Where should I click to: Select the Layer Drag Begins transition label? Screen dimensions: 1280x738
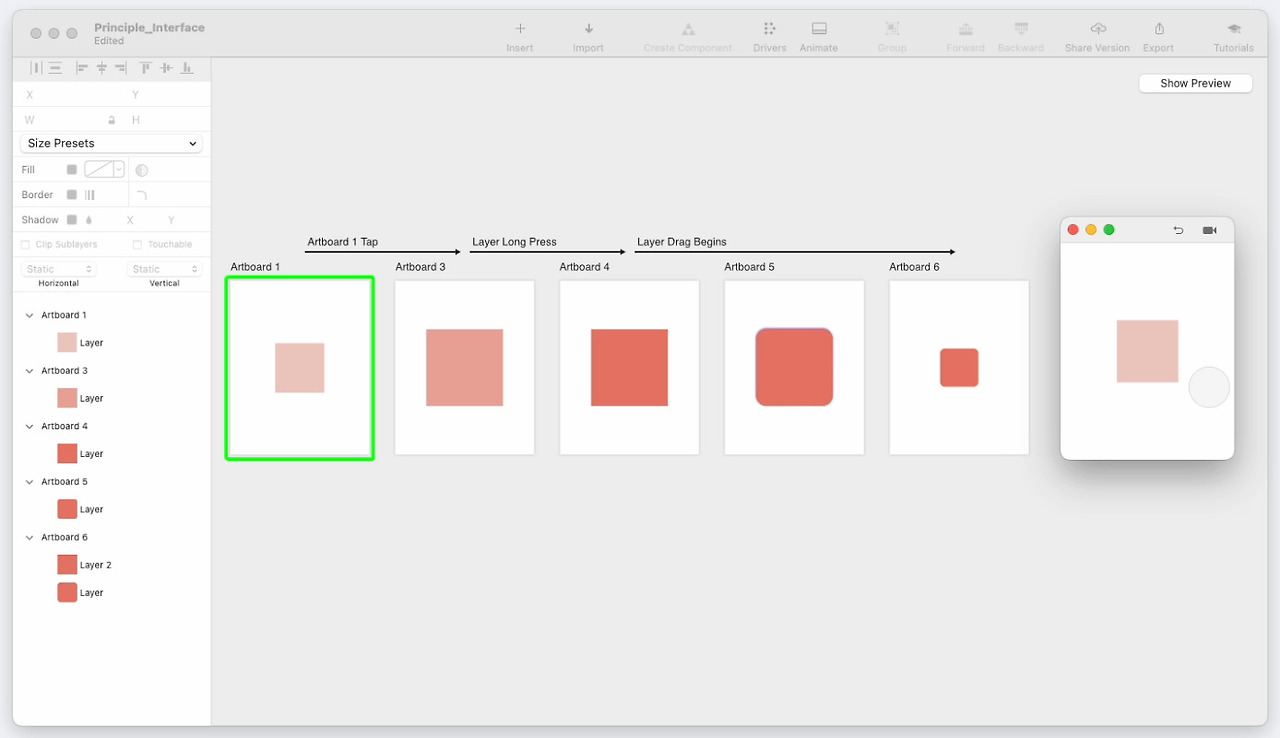coord(682,242)
